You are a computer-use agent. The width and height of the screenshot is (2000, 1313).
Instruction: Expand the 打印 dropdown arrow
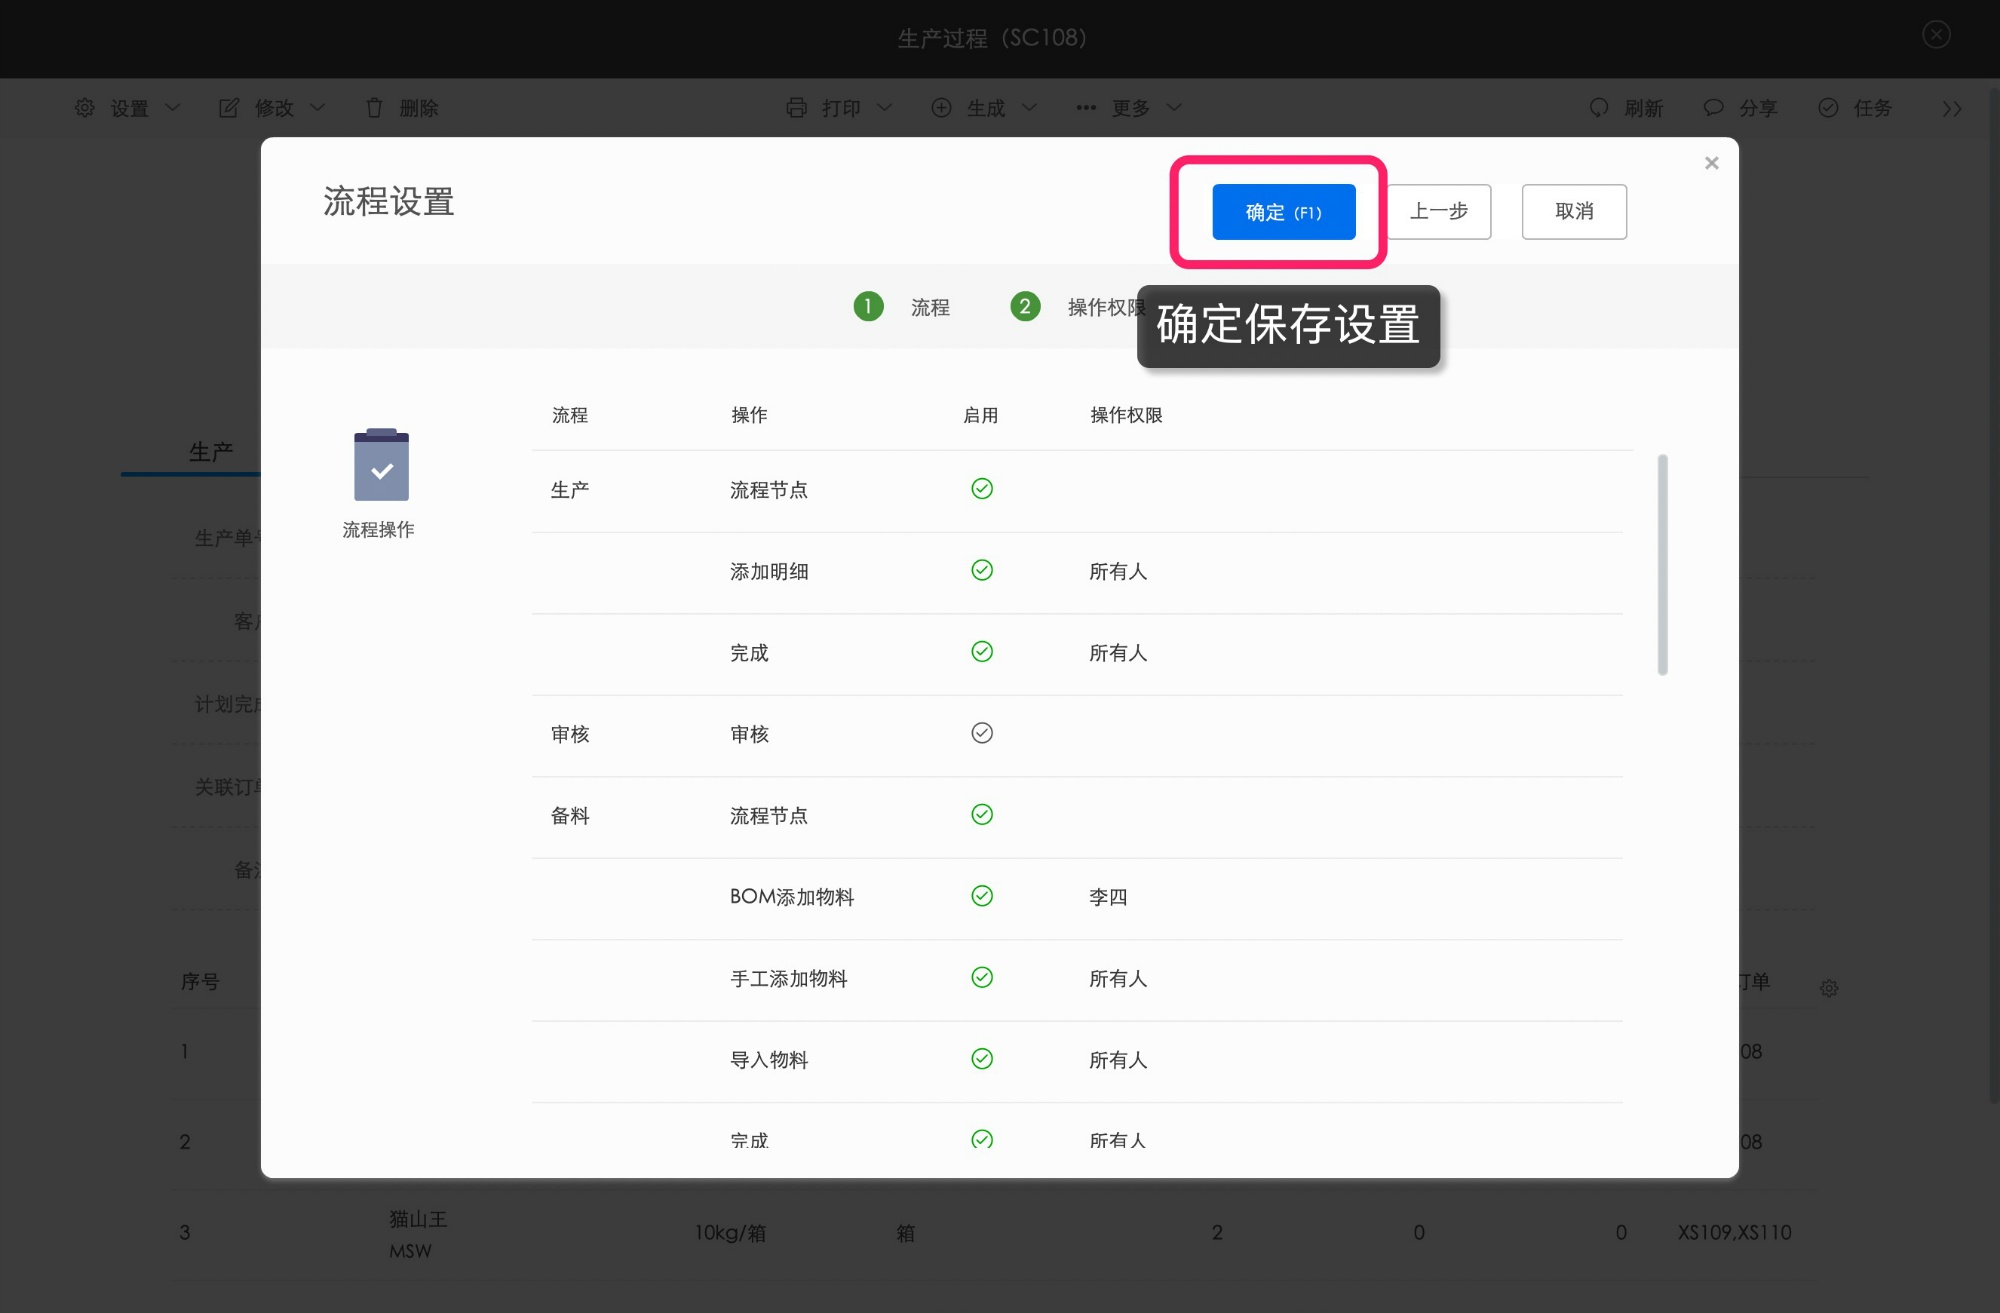[x=885, y=108]
